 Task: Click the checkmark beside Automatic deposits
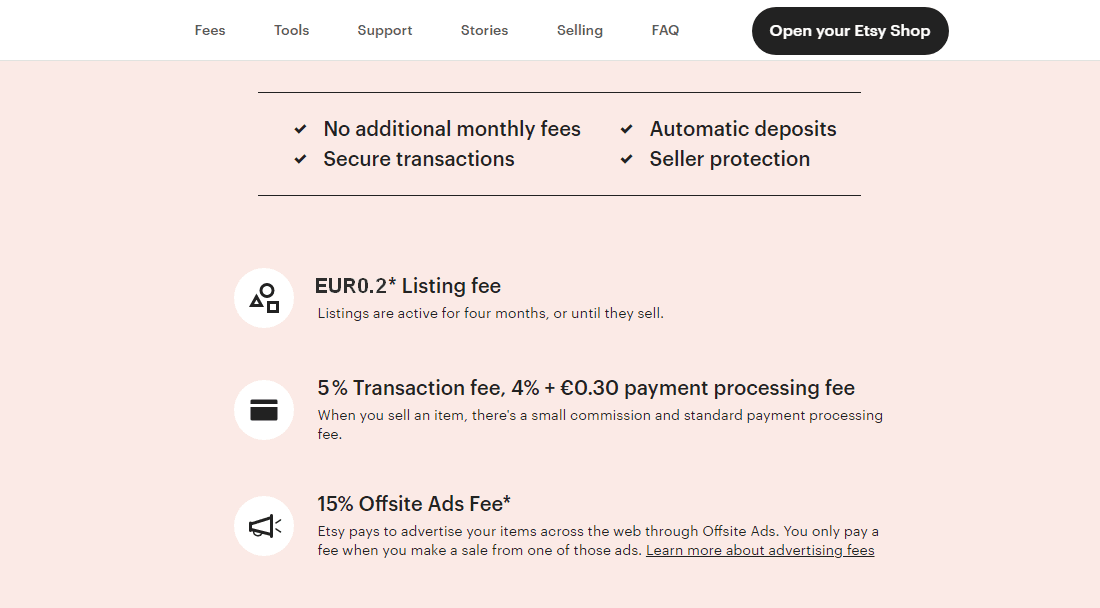pyautogui.click(x=627, y=129)
